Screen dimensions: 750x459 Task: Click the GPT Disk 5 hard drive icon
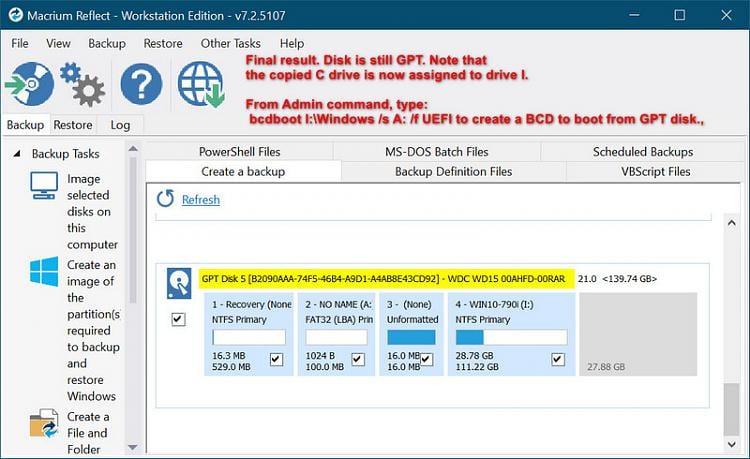coord(179,284)
